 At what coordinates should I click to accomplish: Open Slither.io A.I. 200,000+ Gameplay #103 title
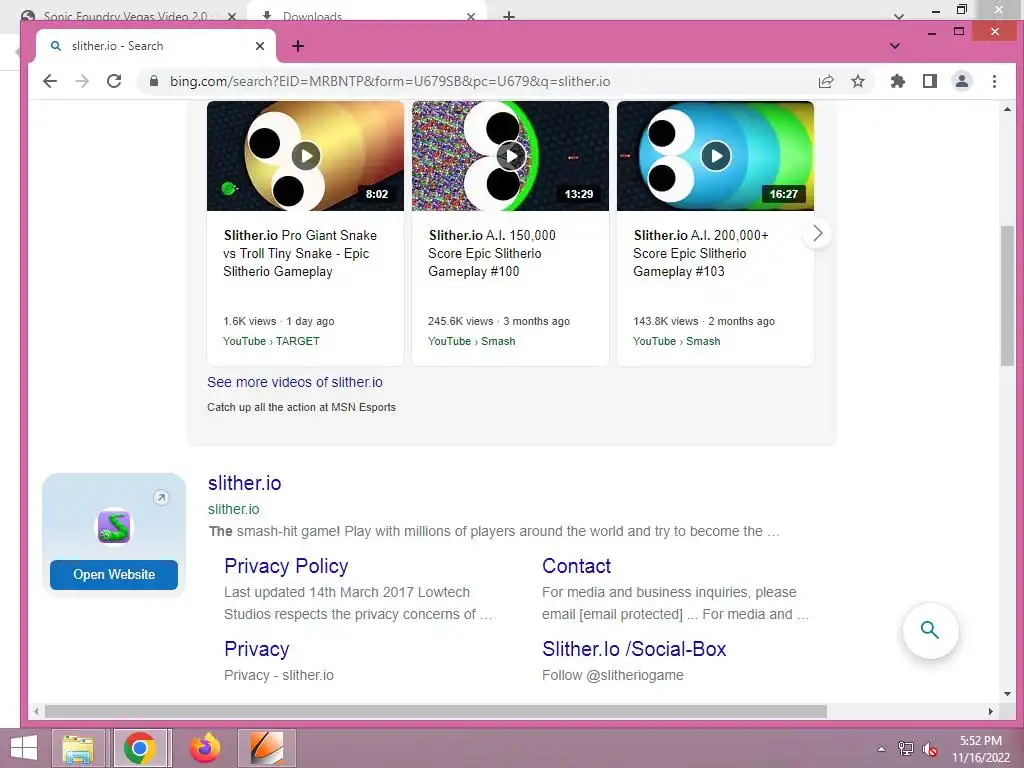click(701, 253)
